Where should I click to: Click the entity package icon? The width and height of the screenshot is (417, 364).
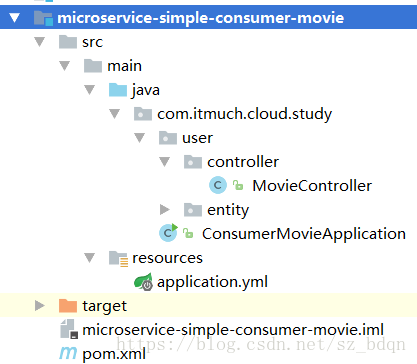[x=193, y=210]
